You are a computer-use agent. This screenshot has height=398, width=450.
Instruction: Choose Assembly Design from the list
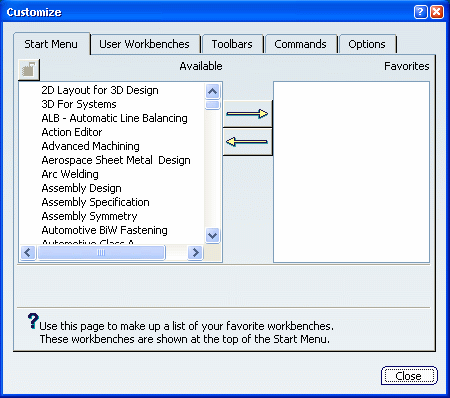tap(82, 188)
